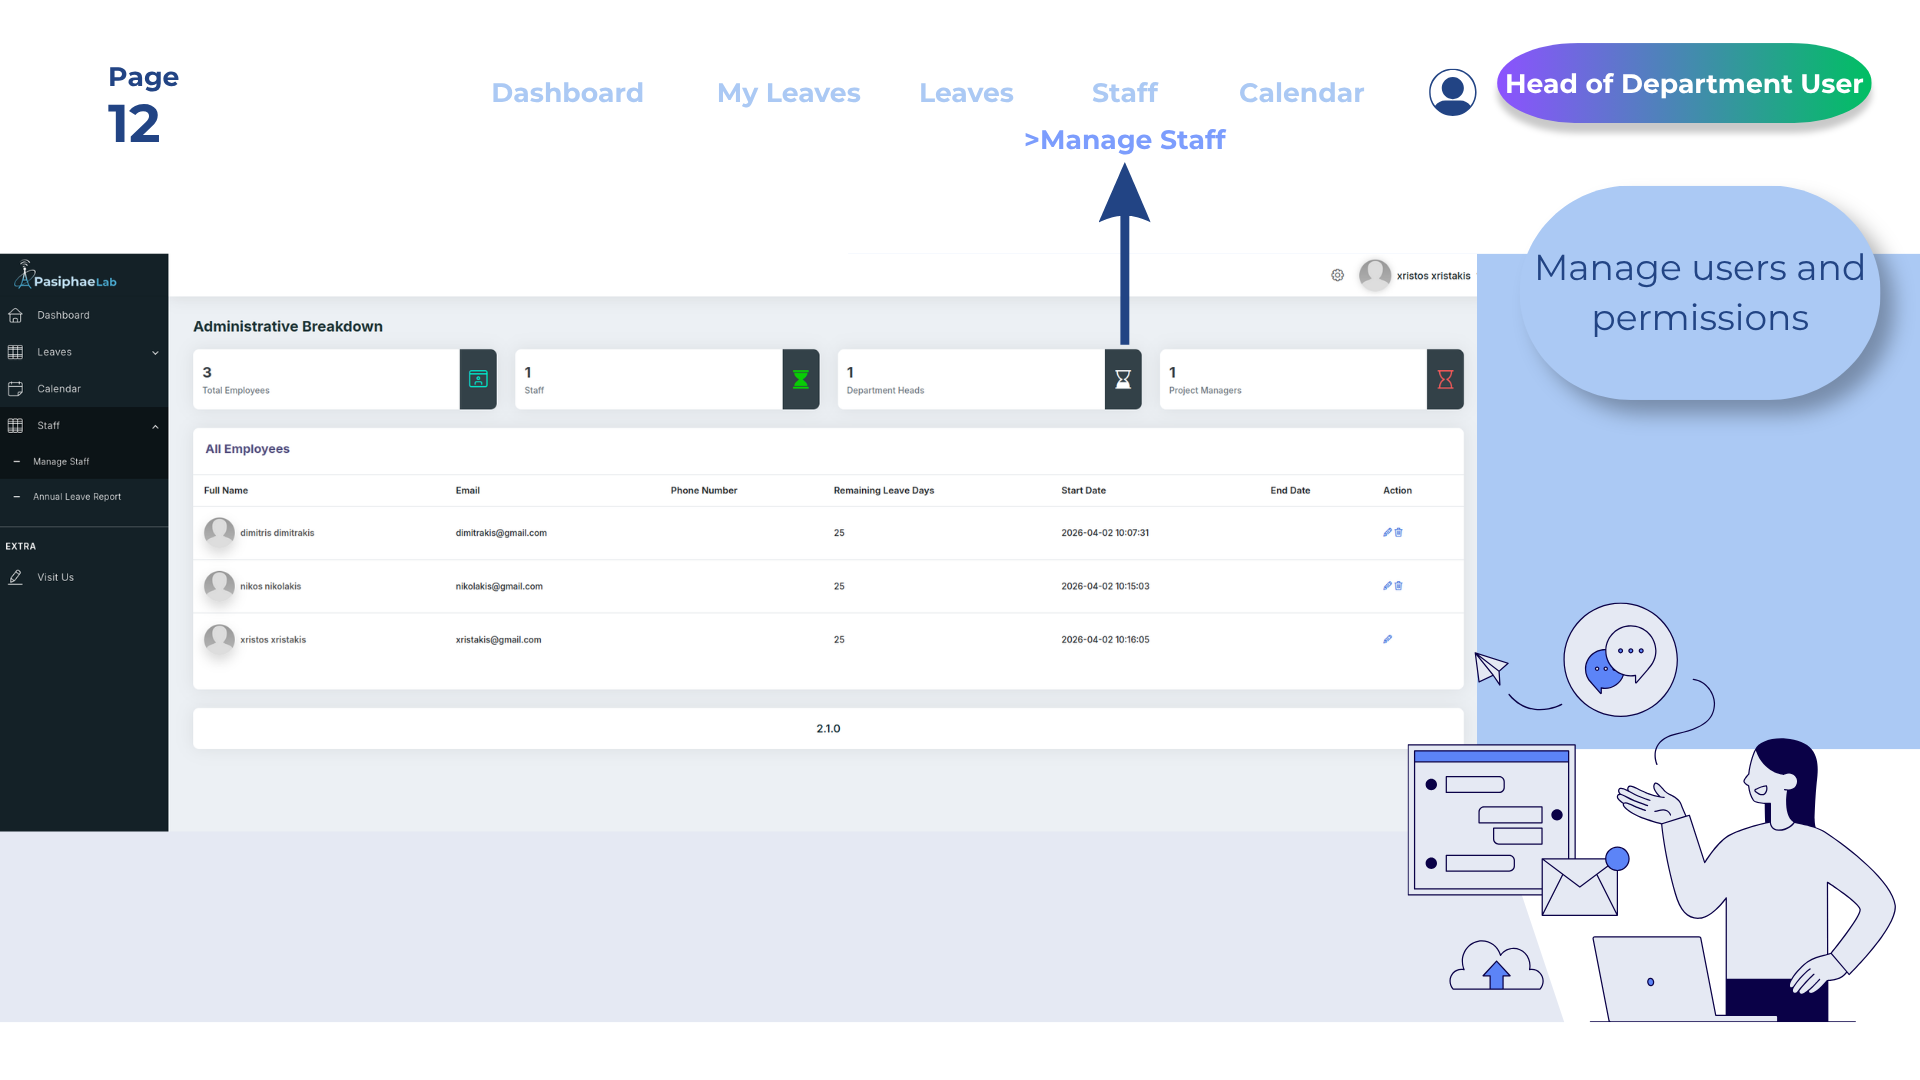This screenshot has width=1920, height=1080.
Task: Open the xristos xristakis profile menu
Action: [1415, 275]
